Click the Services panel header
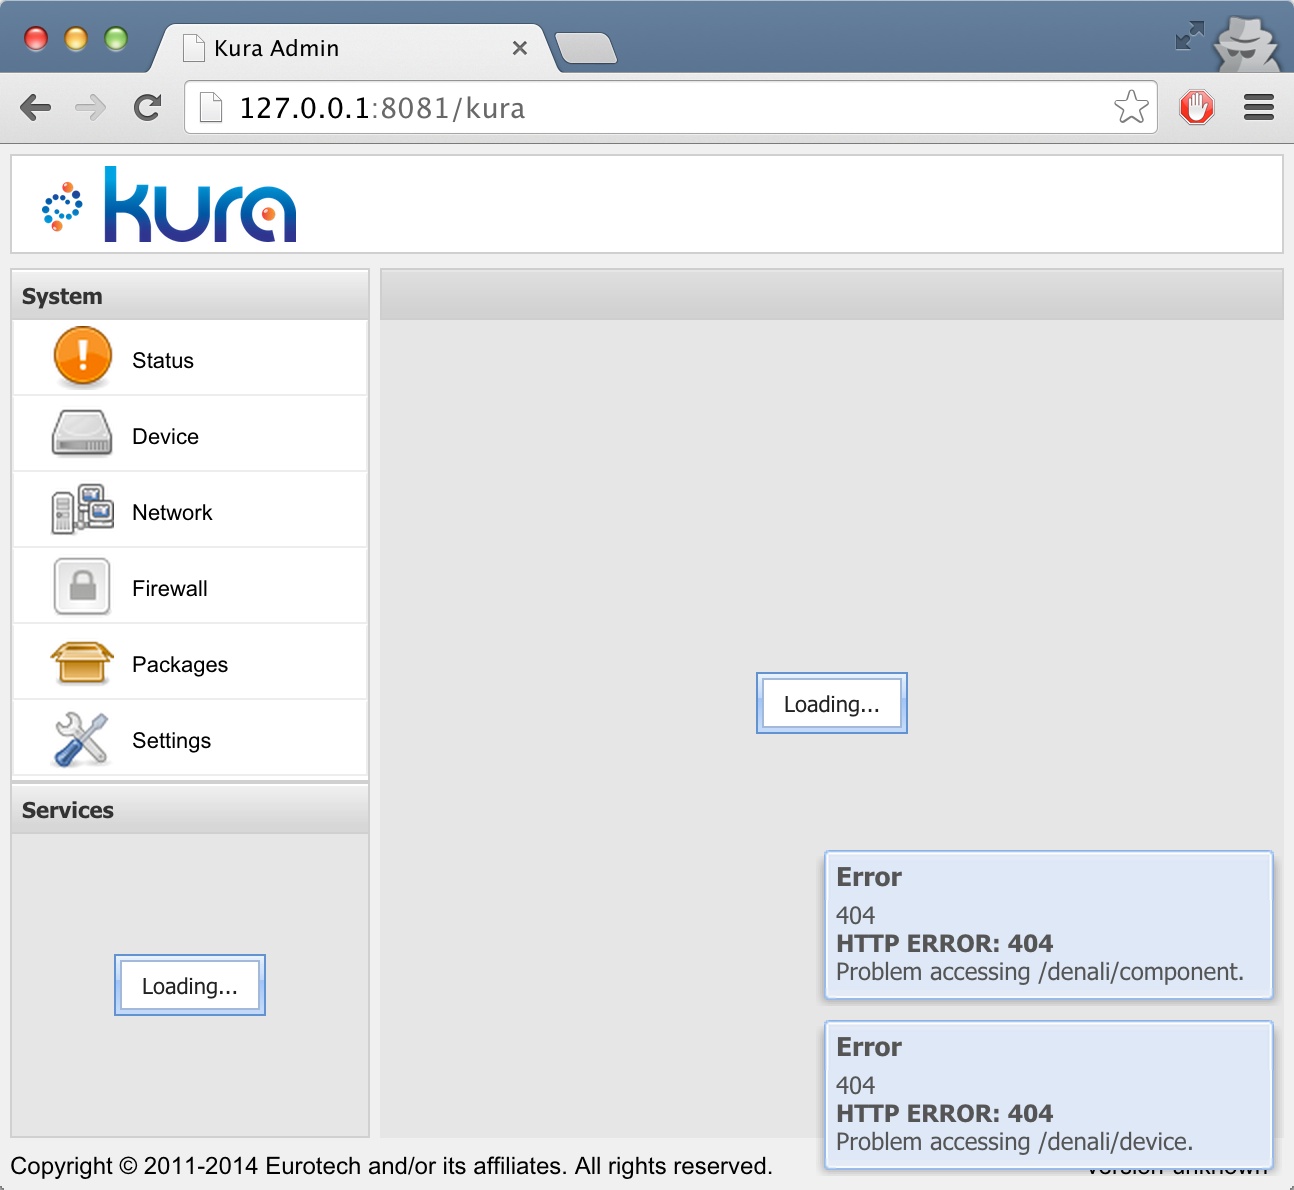This screenshot has width=1294, height=1190. [x=190, y=809]
